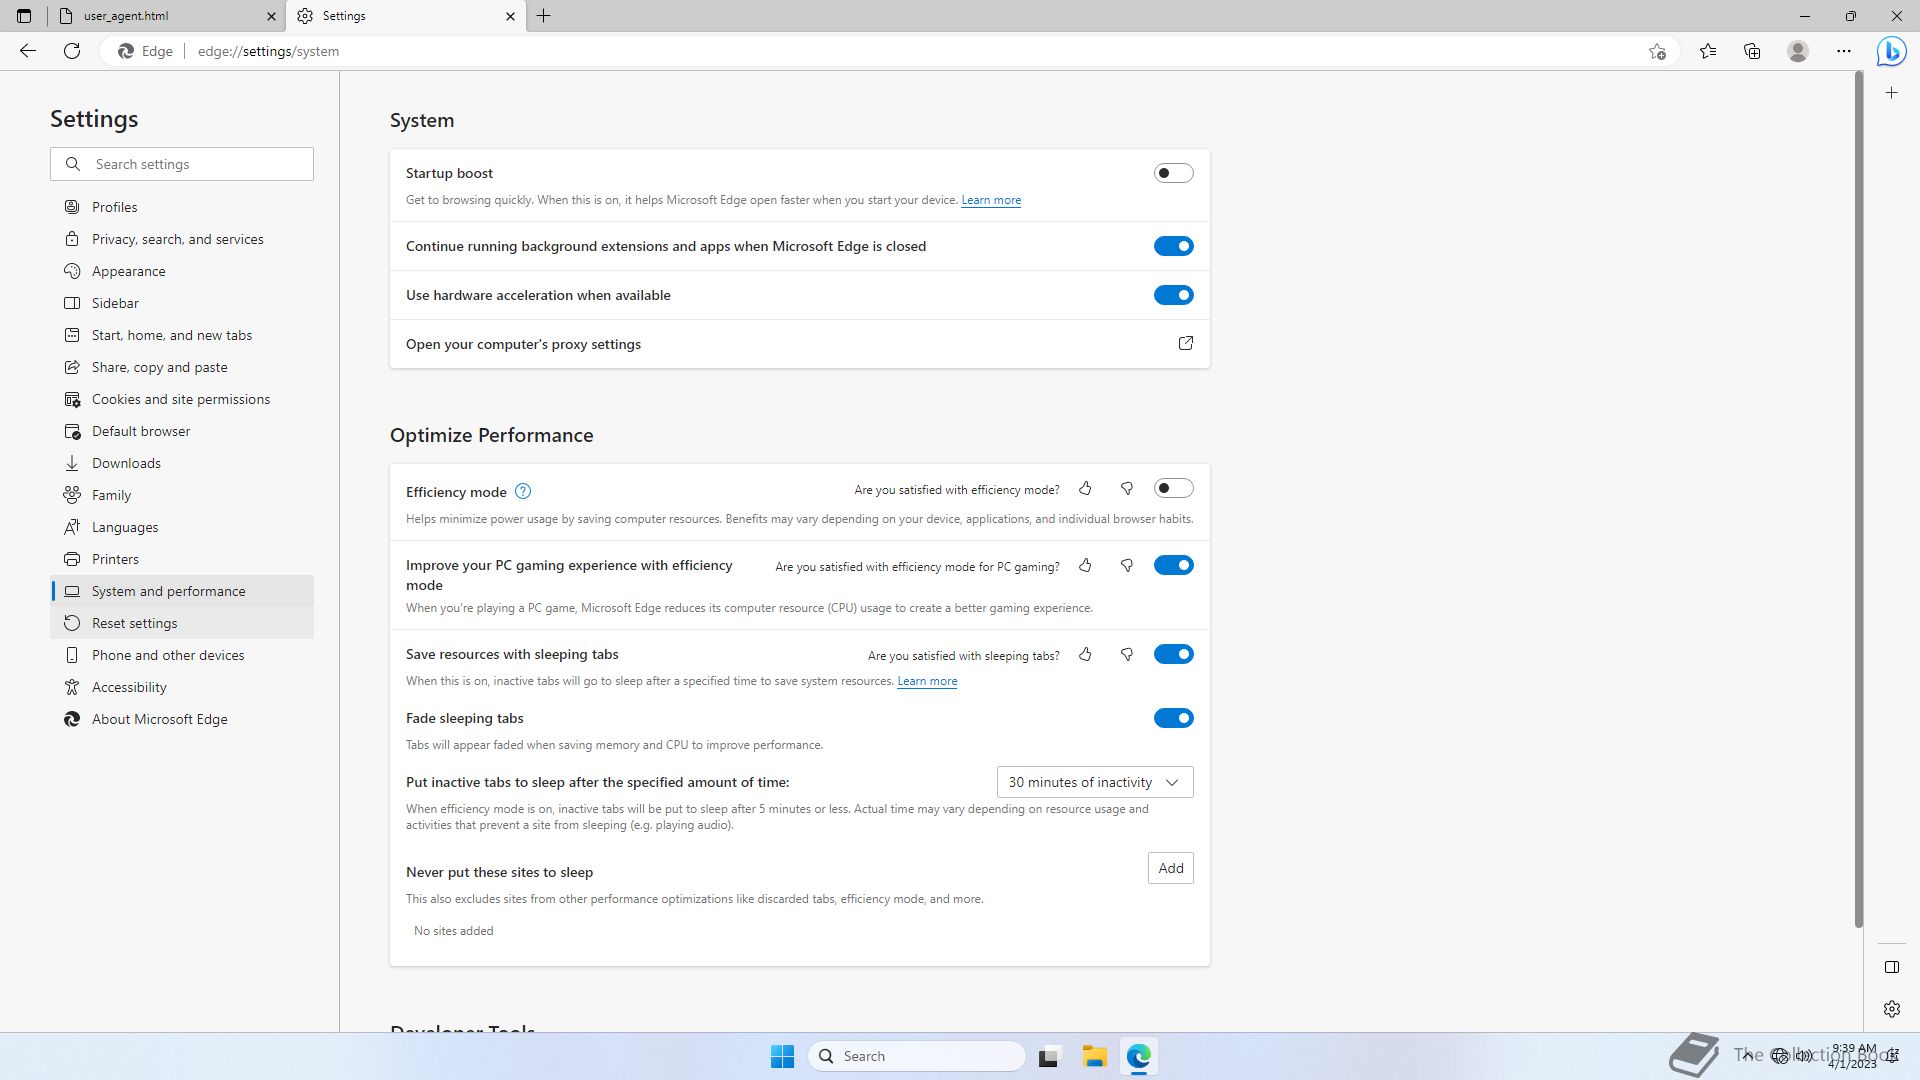Viewport: 1920px width, 1080px height.
Task: Open Share, copy and paste settings
Action: (x=182, y=367)
